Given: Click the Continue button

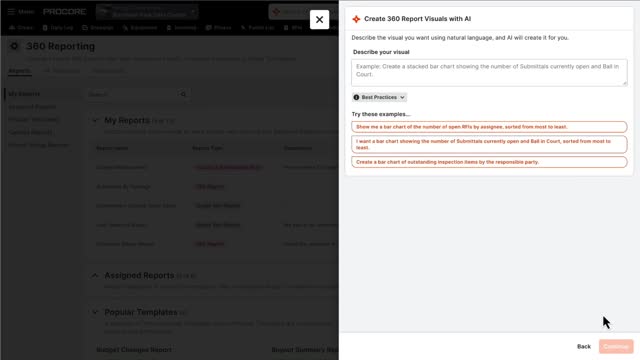Looking at the screenshot, I should point(616,347).
